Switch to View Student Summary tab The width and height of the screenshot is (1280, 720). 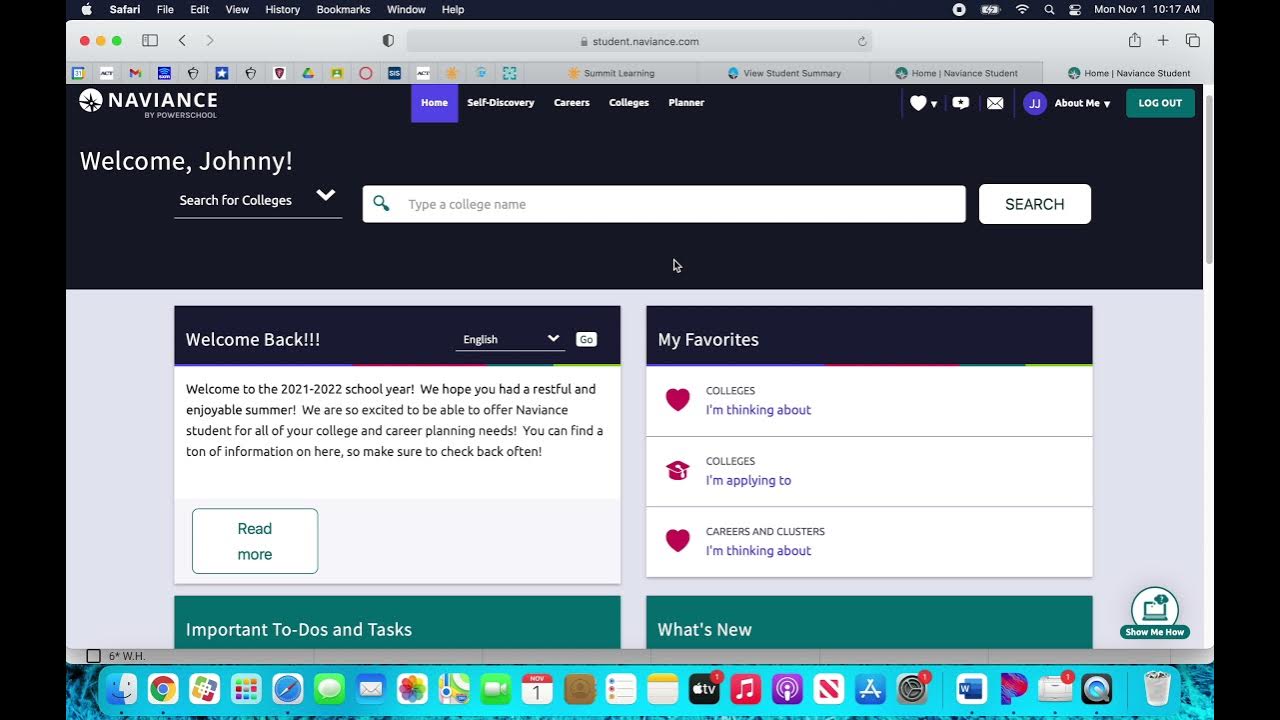pos(784,73)
